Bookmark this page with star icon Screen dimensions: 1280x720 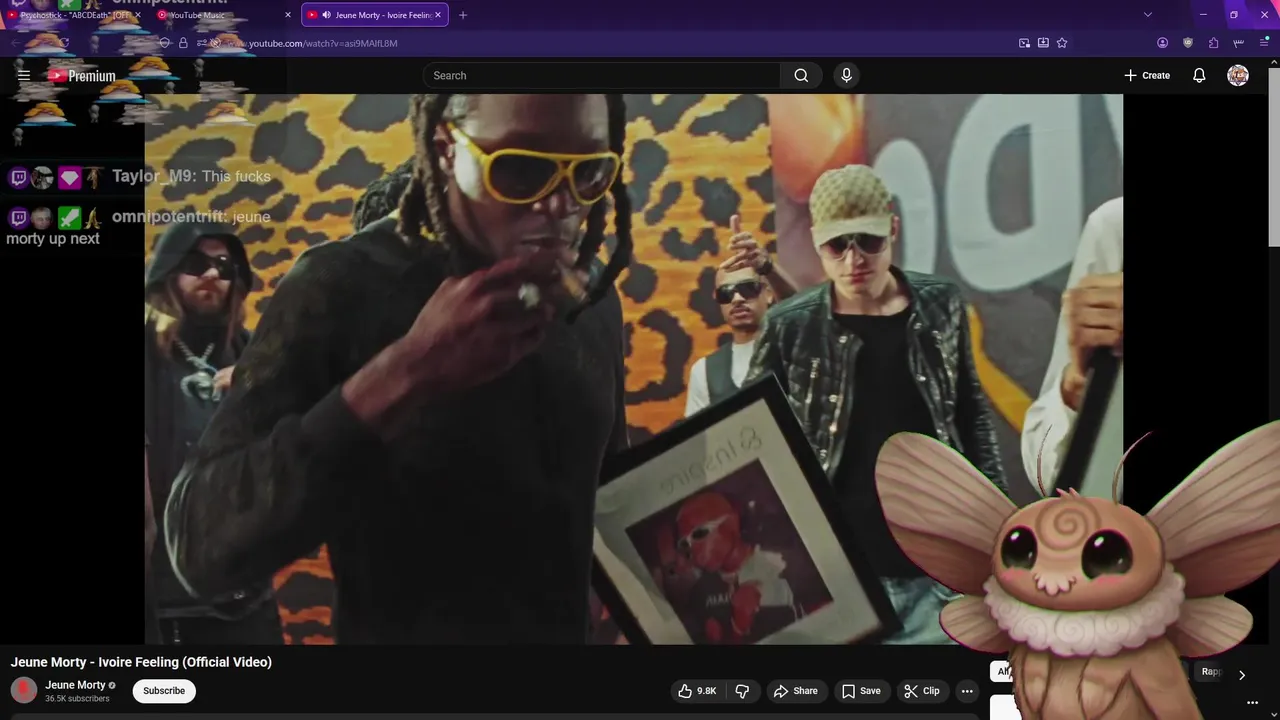coord(1062,43)
